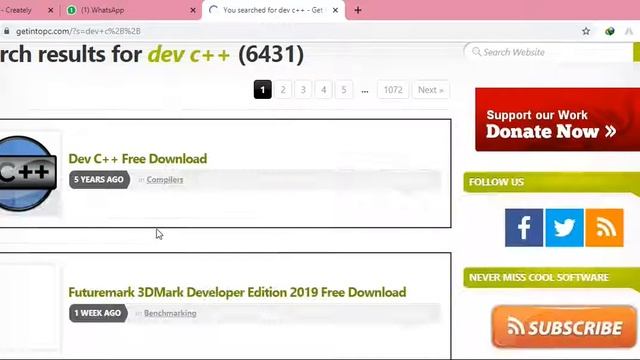Viewport: 640px width, 360px height.
Task: Open Dev C++ Free Download link
Action: [x=138, y=159]
